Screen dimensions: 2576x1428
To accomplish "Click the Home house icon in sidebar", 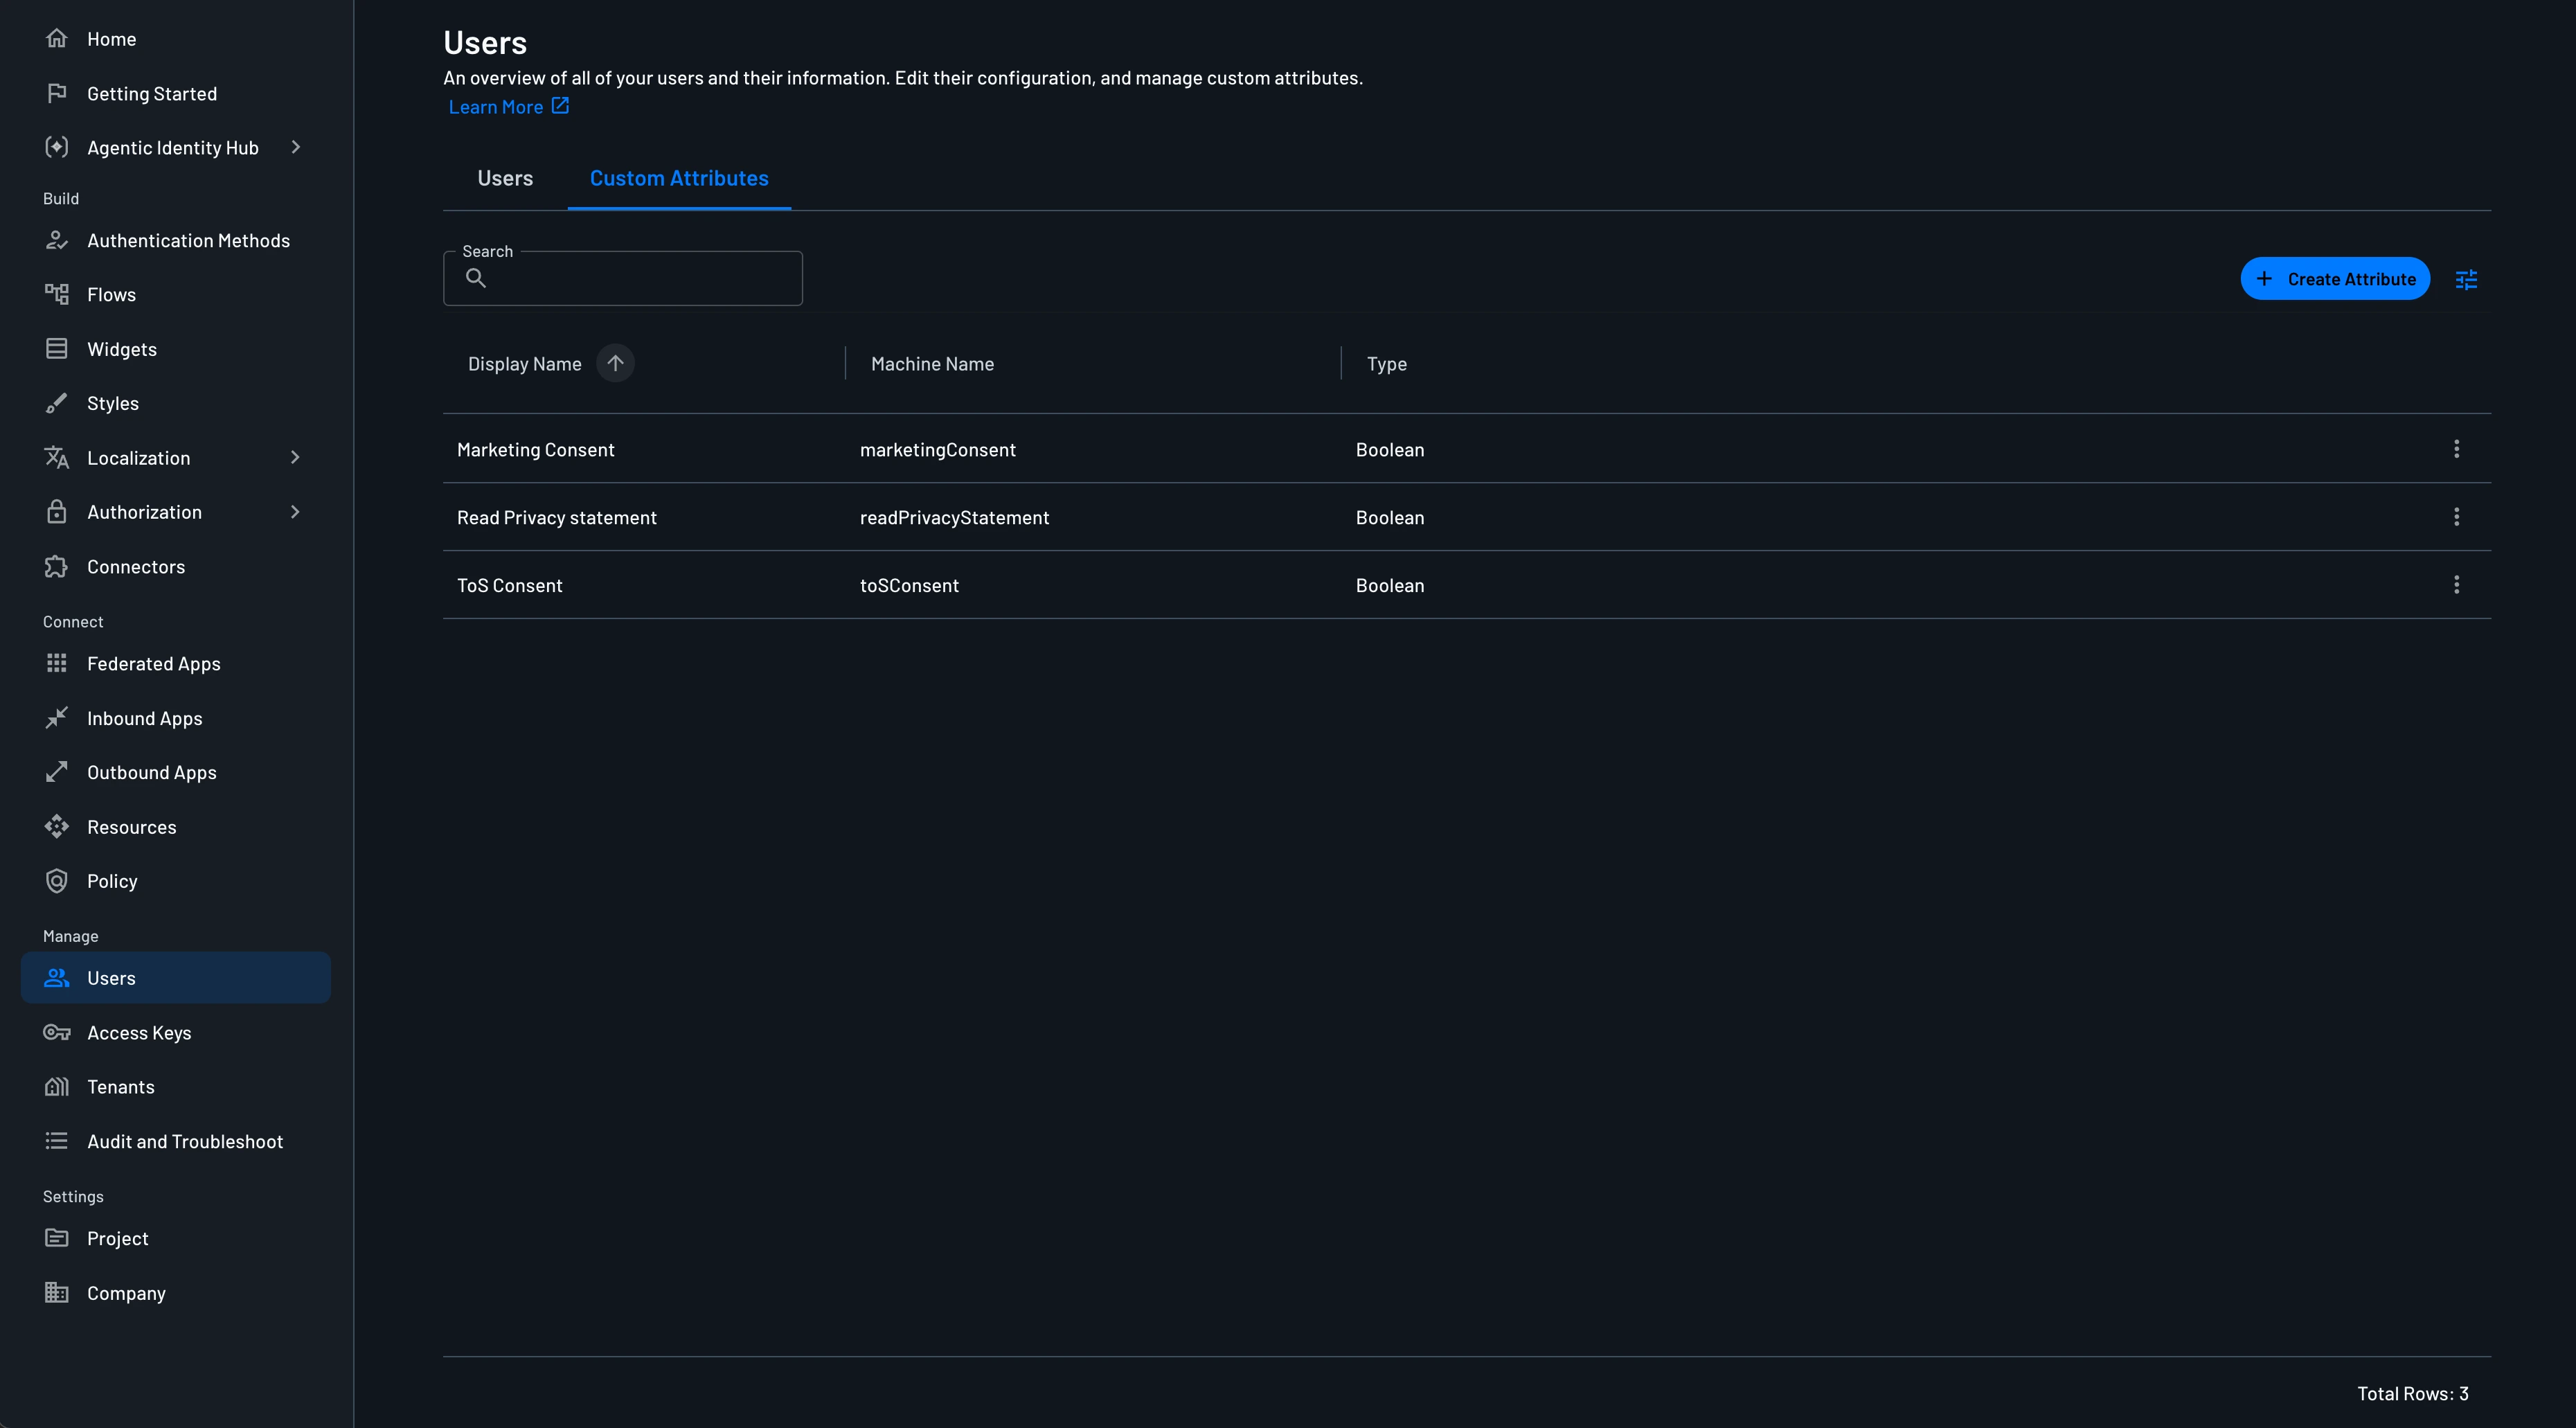I will click(57, 38).
